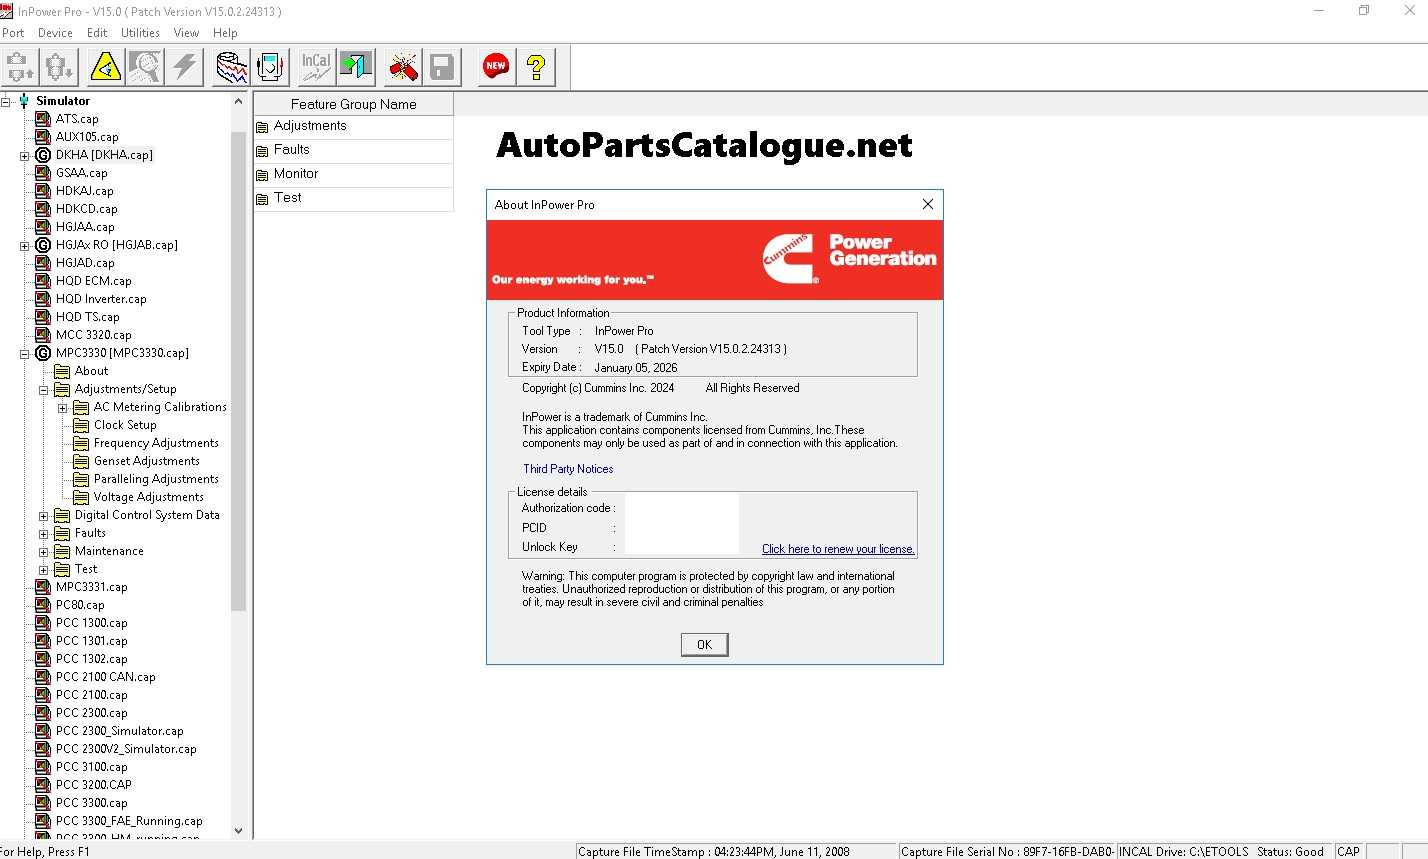
Task: Click the InCal toolbar button
Action: point(316,67)
